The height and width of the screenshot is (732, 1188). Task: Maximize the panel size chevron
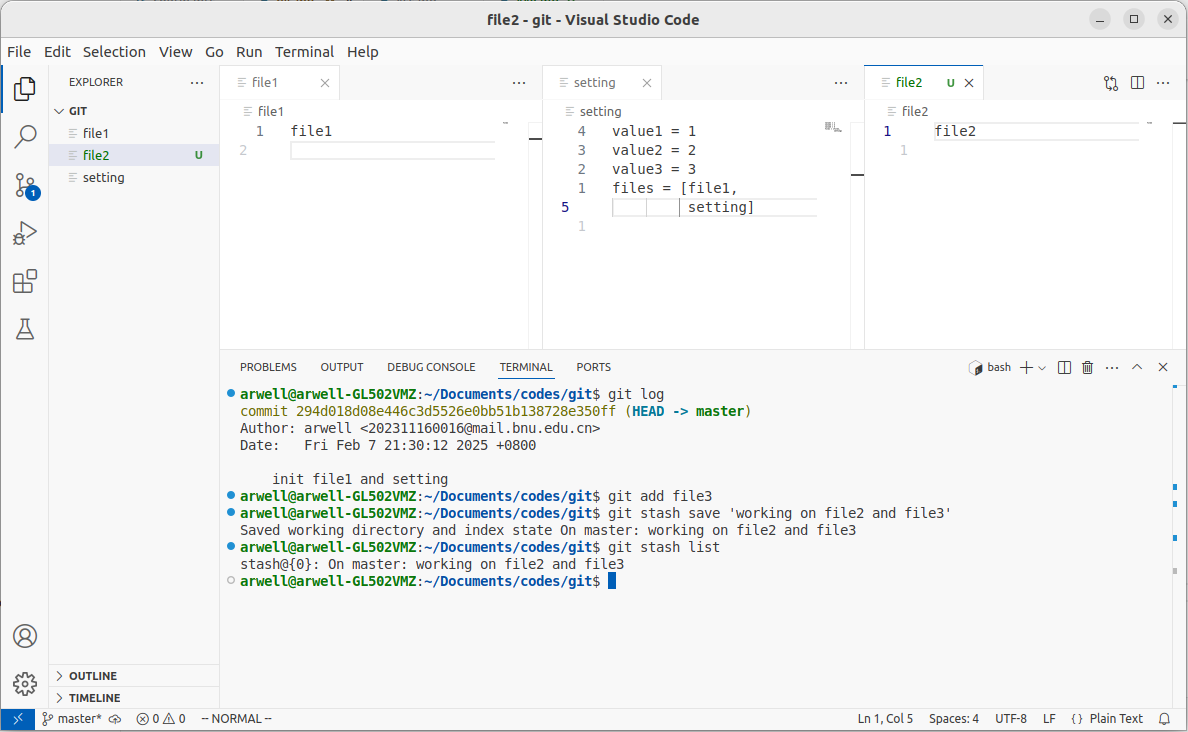tap(1137, 367)
